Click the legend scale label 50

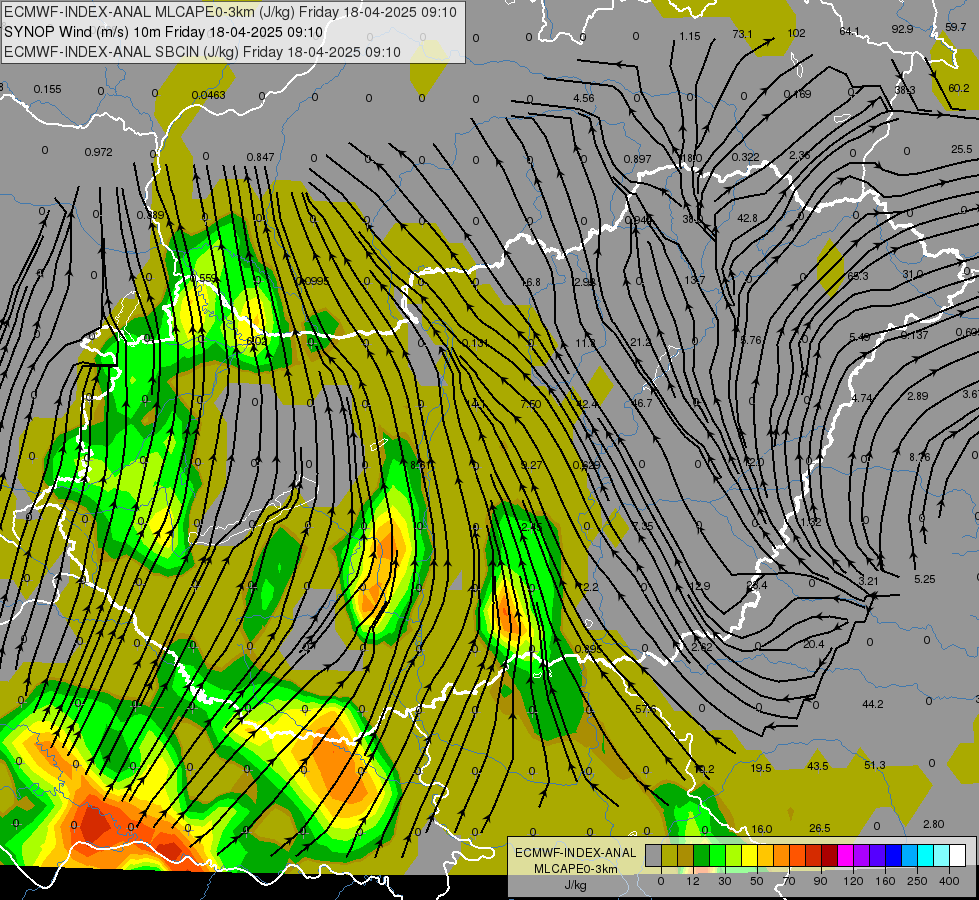point(757,881)
